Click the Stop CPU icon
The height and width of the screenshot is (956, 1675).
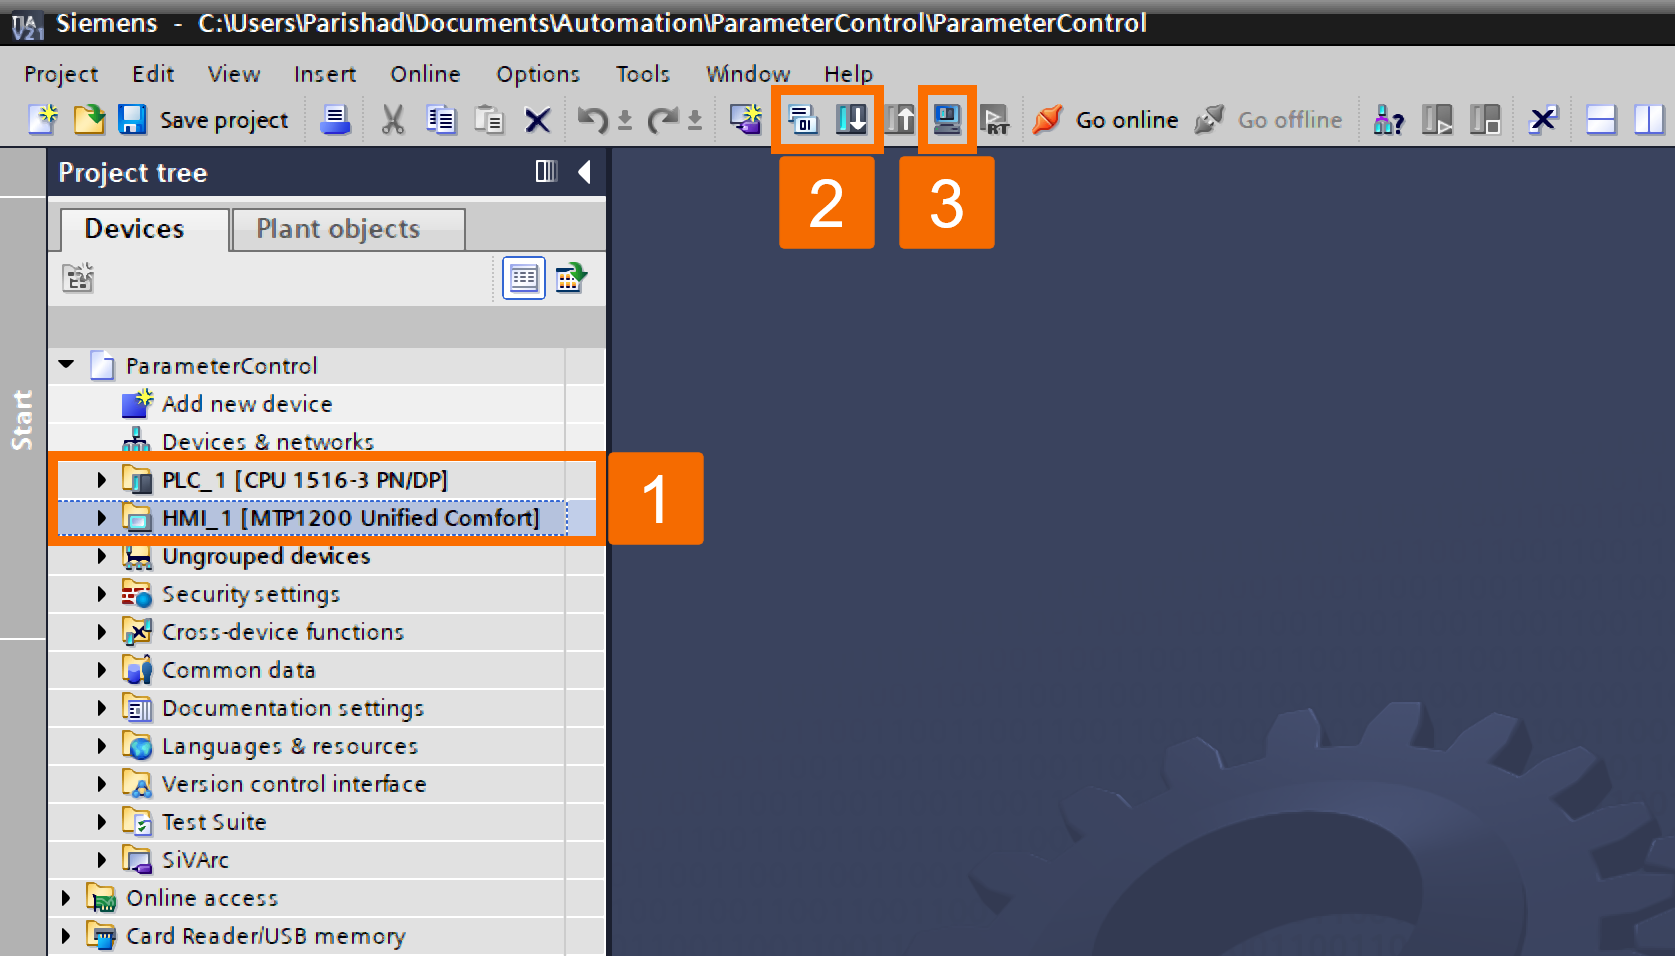[x=1485, y=120]
